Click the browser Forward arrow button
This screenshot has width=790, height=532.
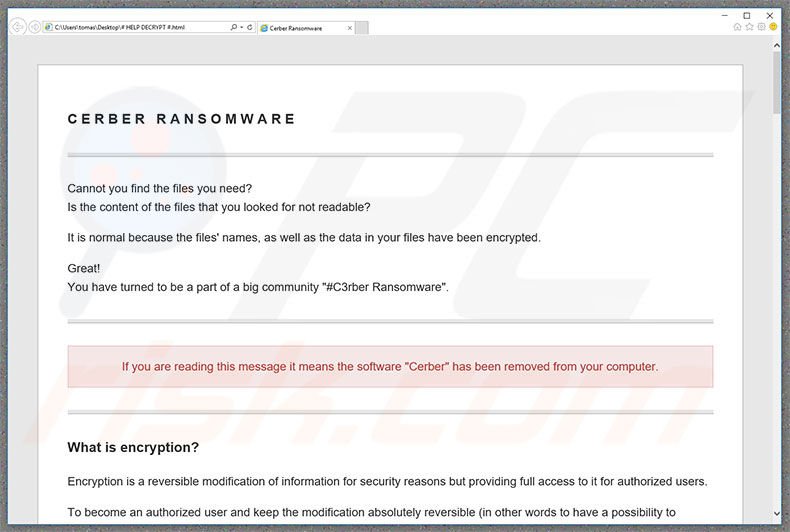(x=35, y=27)
